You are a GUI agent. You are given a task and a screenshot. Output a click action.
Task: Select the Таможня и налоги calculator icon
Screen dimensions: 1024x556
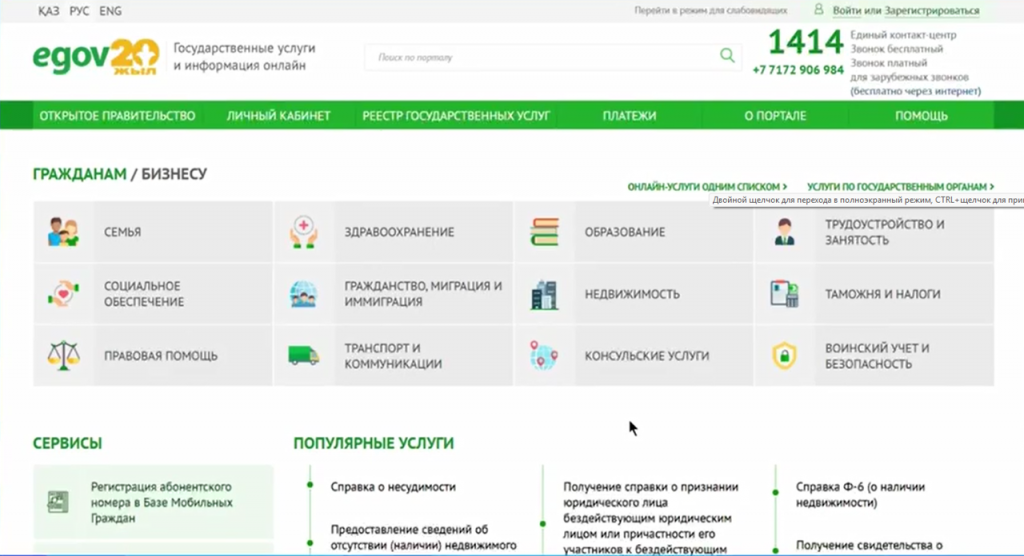[784, 294]
